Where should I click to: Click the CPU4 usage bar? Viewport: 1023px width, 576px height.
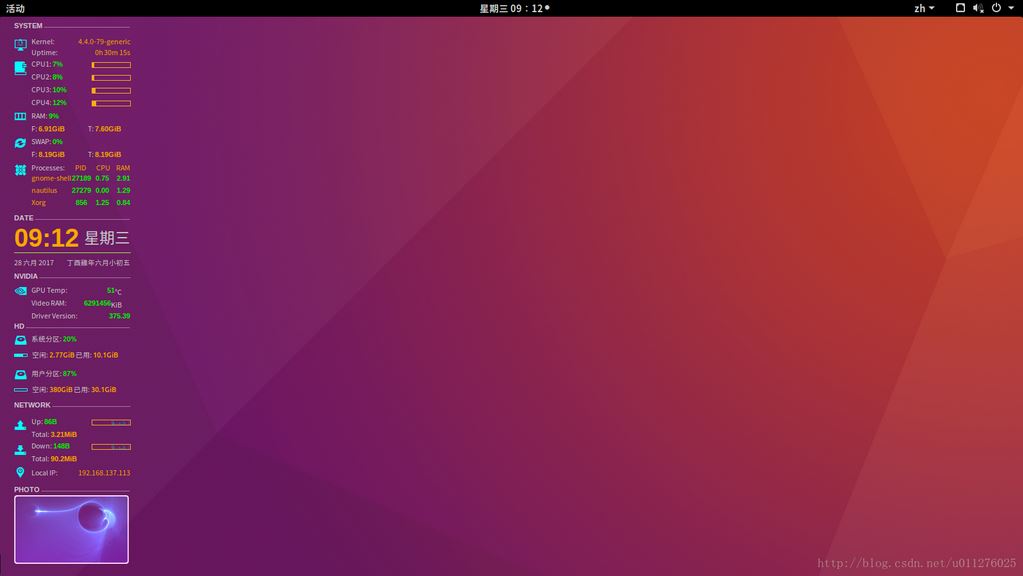(111, 103)
